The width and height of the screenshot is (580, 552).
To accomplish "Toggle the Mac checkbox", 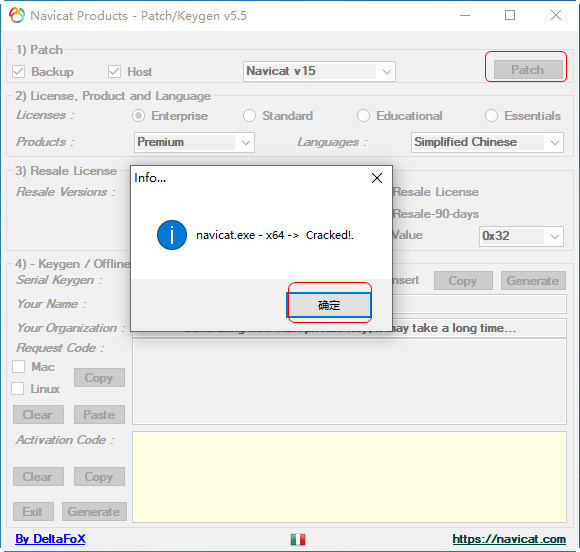I will click(18, 367).
